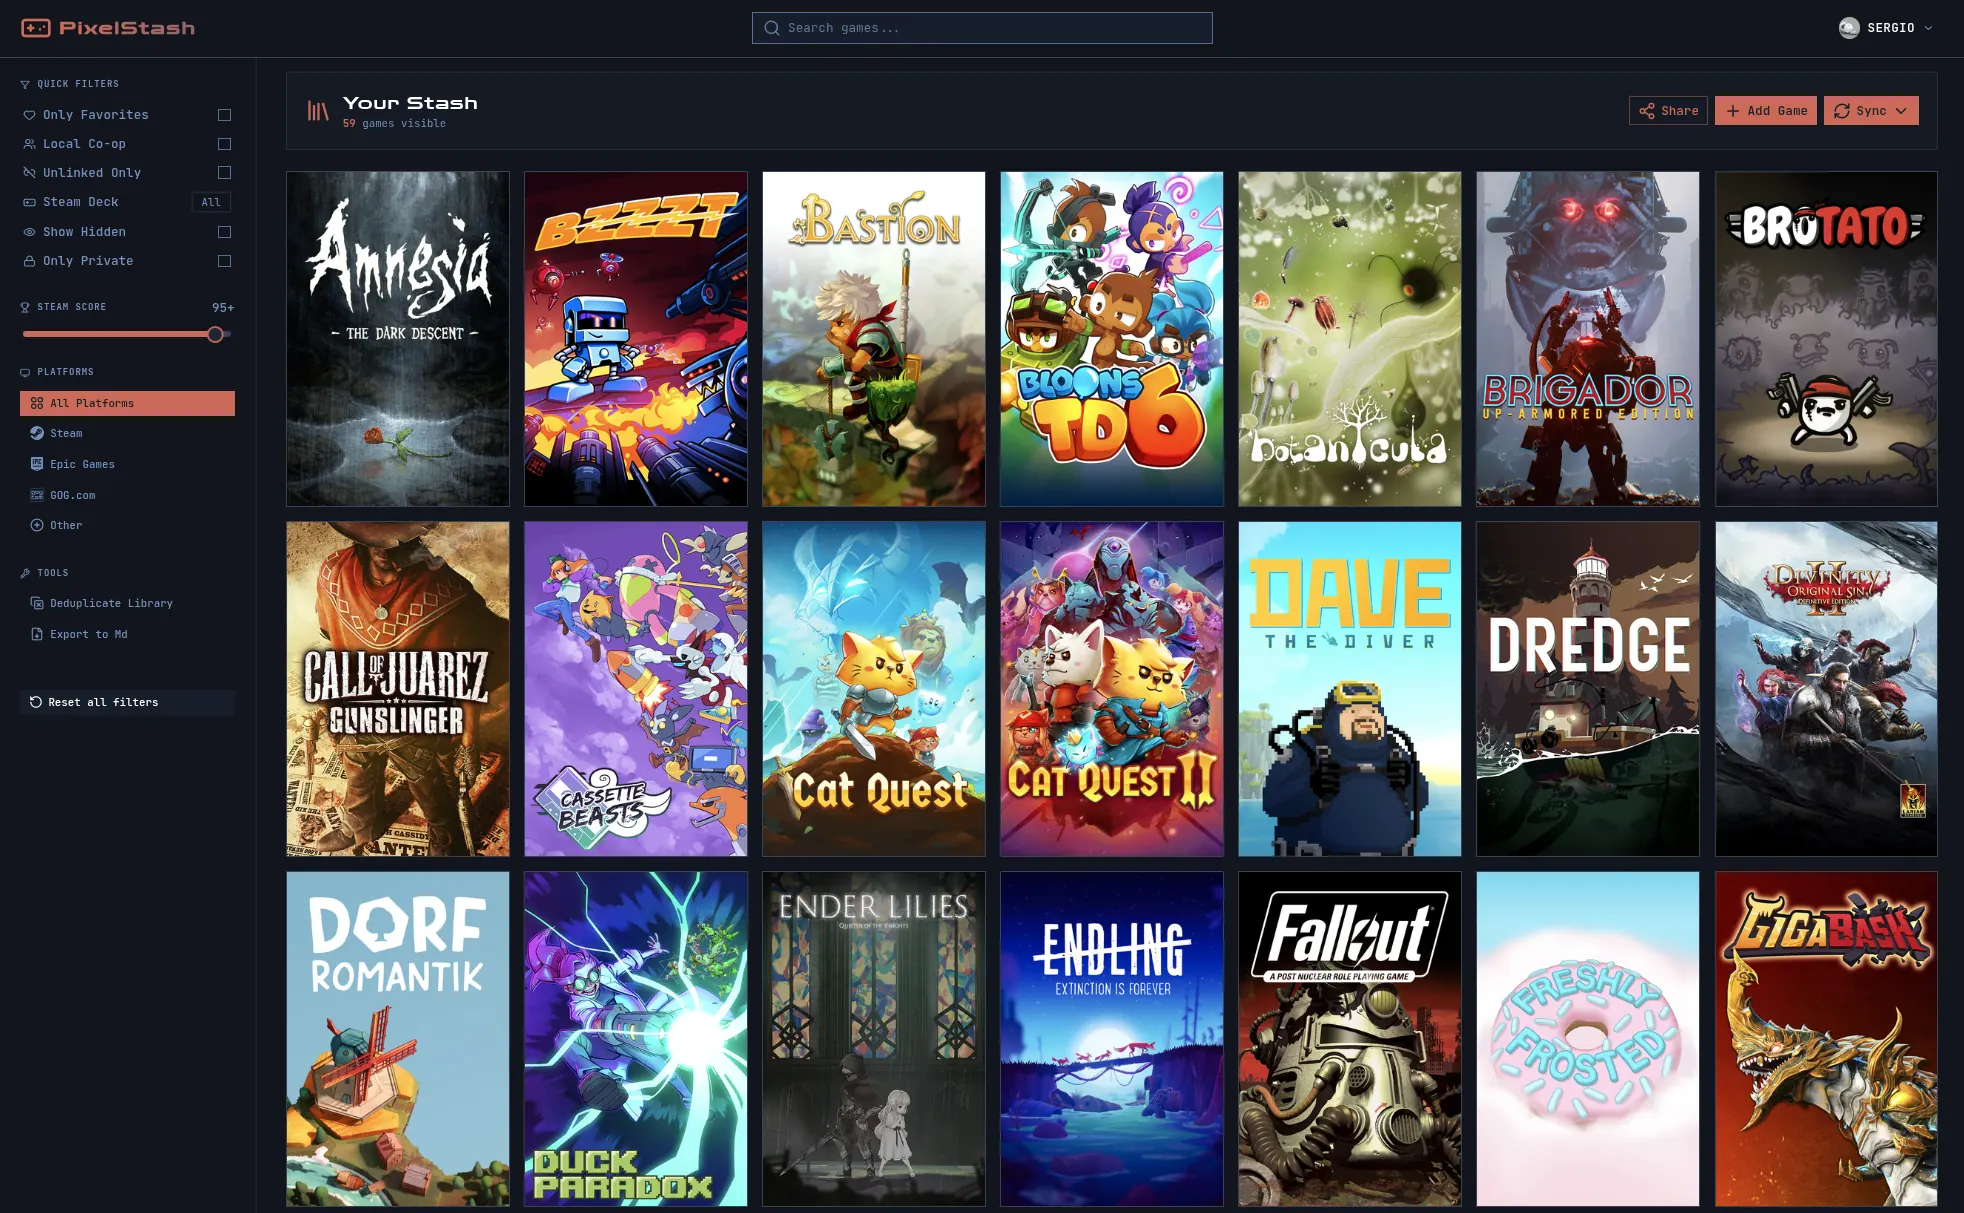Open the Brotato game cover
This screenshot has height=1213, width=1964.
1826,339
